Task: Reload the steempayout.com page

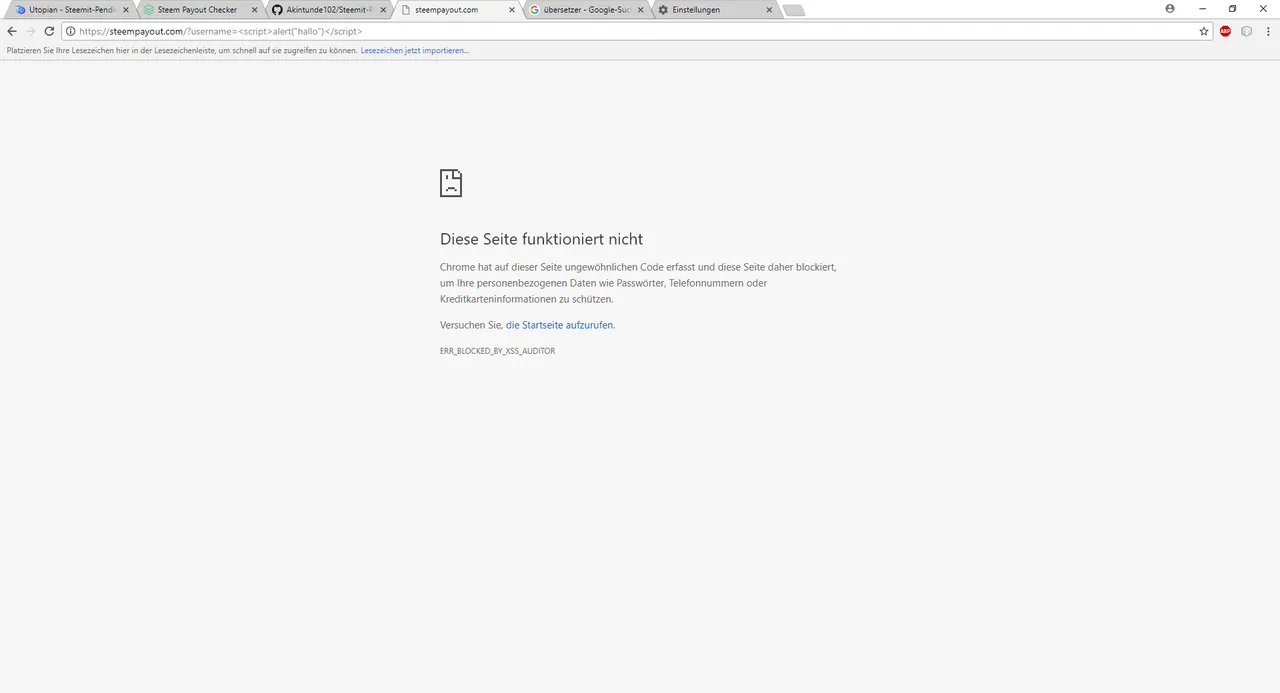Action: [49, 31]
